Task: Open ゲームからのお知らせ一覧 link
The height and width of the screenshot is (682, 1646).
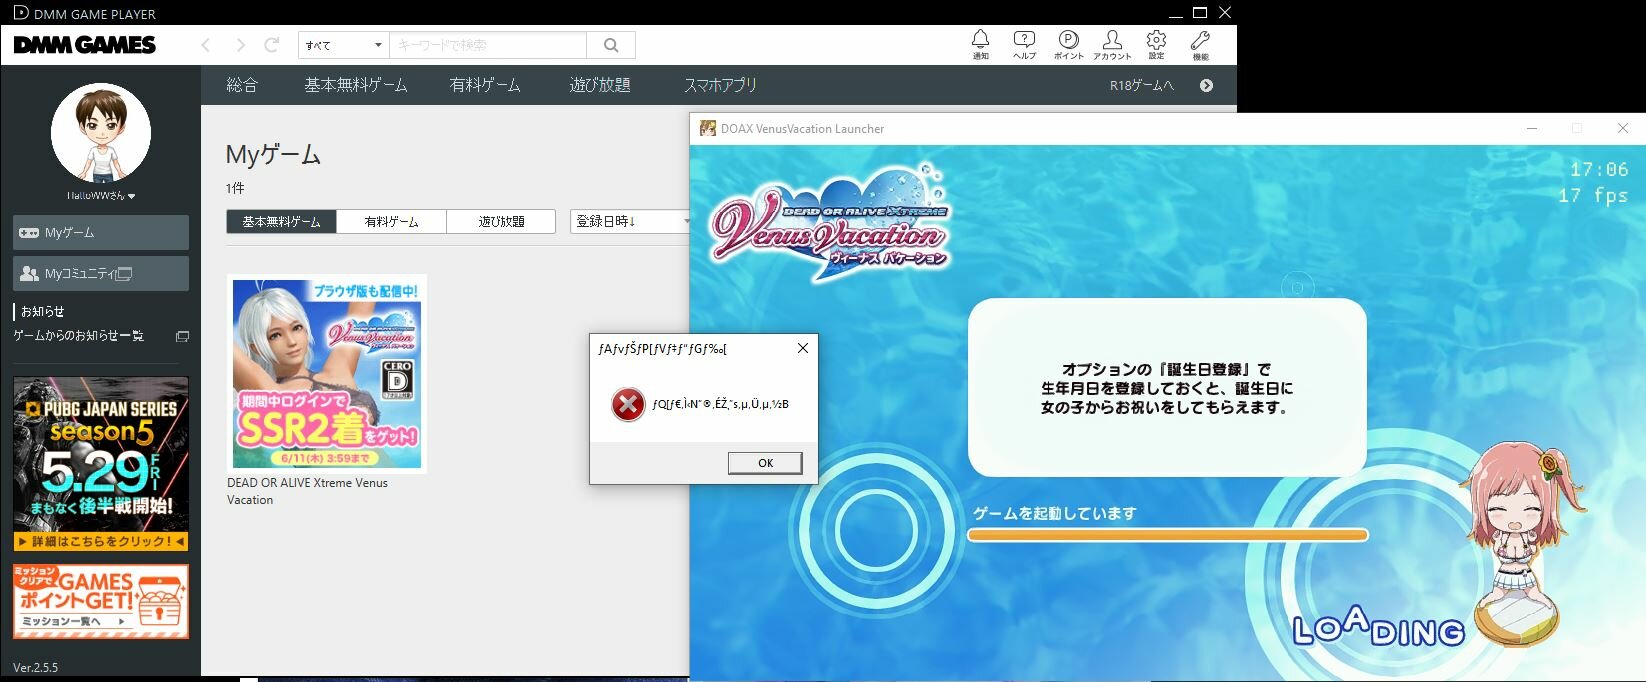Action: [78, 336]
